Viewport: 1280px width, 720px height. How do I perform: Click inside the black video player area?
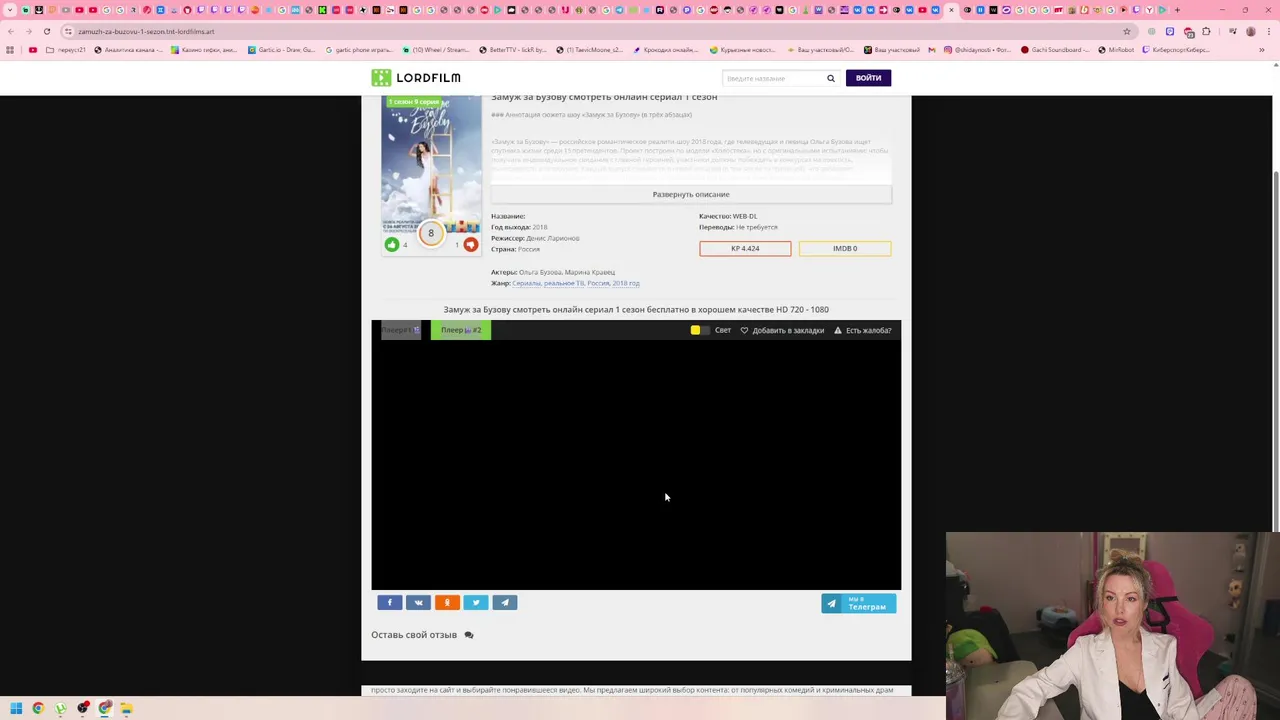click(x=636, y=465)
